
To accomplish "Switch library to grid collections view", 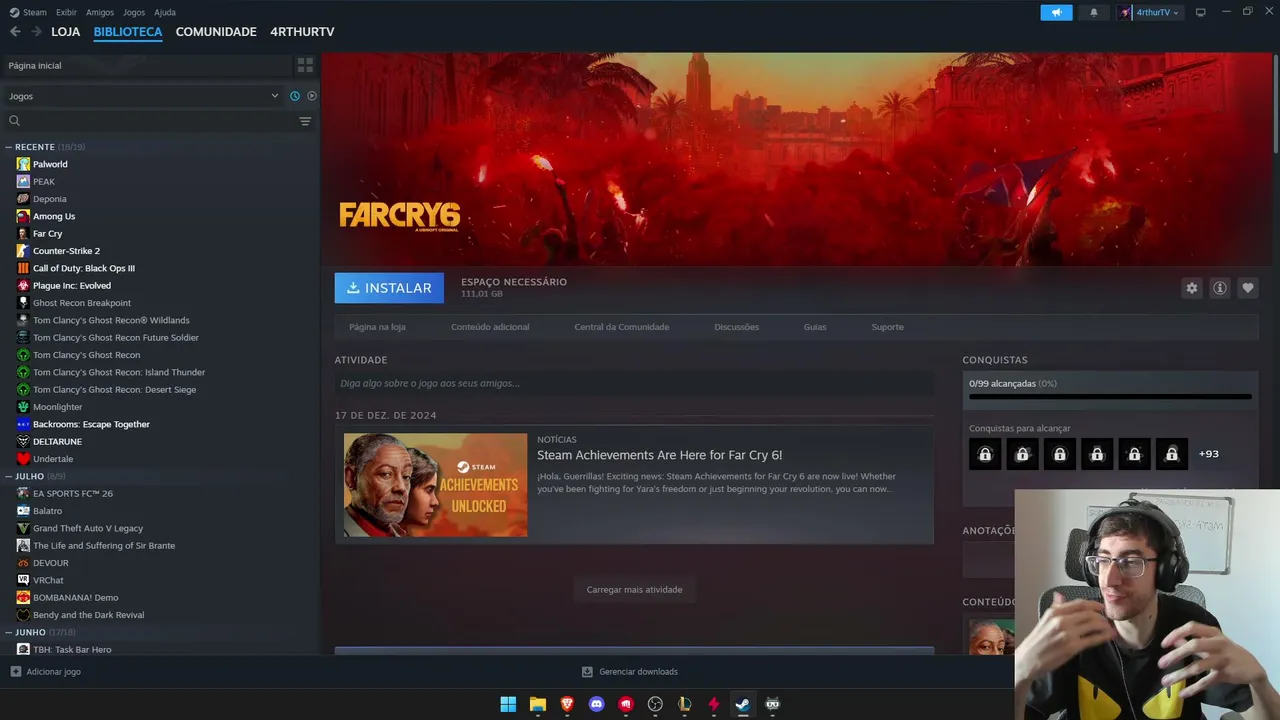I will (x=305, y=65).
